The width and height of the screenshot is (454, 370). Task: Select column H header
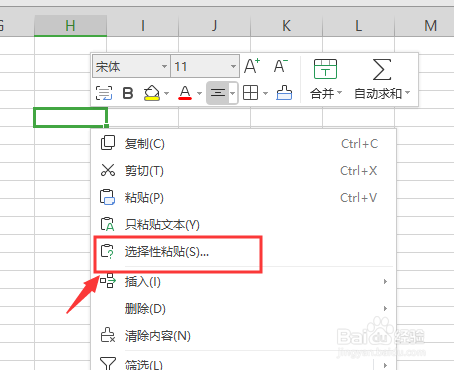pyautogui.click(x=70, y=25)
